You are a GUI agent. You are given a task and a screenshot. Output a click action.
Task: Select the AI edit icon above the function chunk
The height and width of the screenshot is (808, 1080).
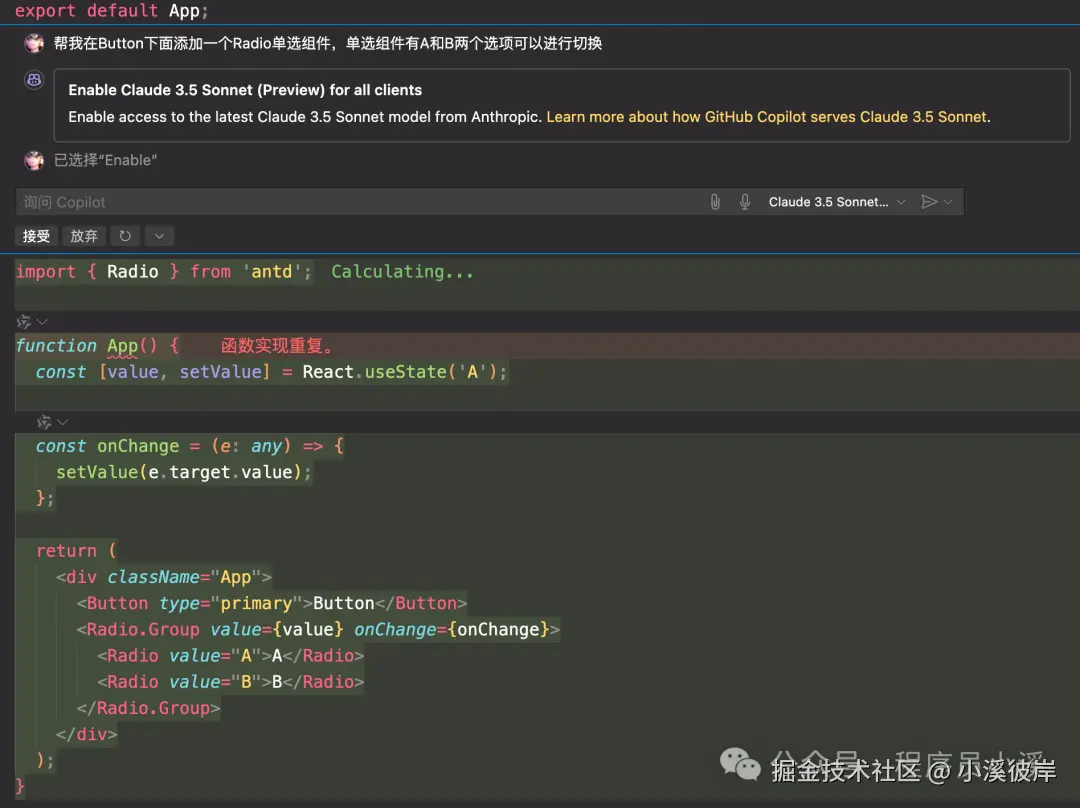tap(25, 322)
